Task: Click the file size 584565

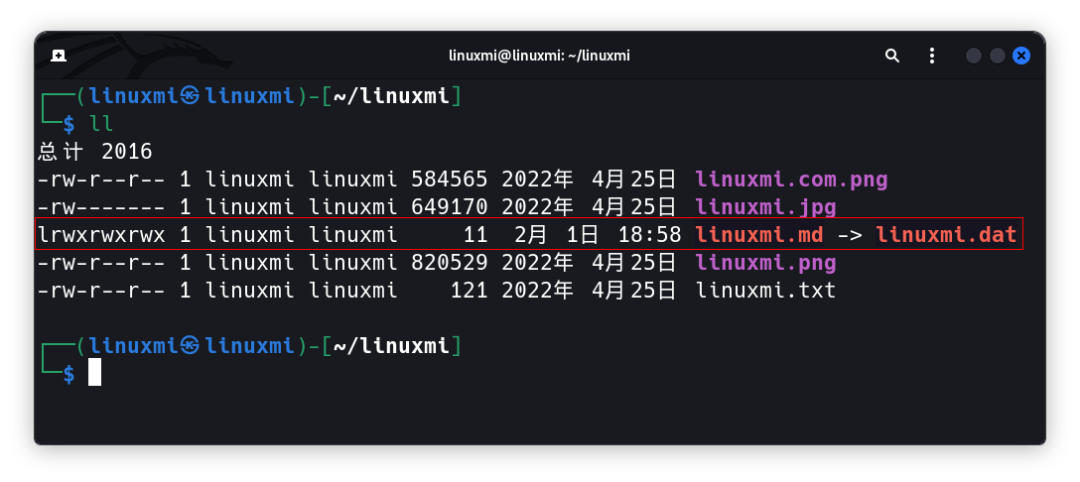Action: pyautogui.click(x=449, y=180)
